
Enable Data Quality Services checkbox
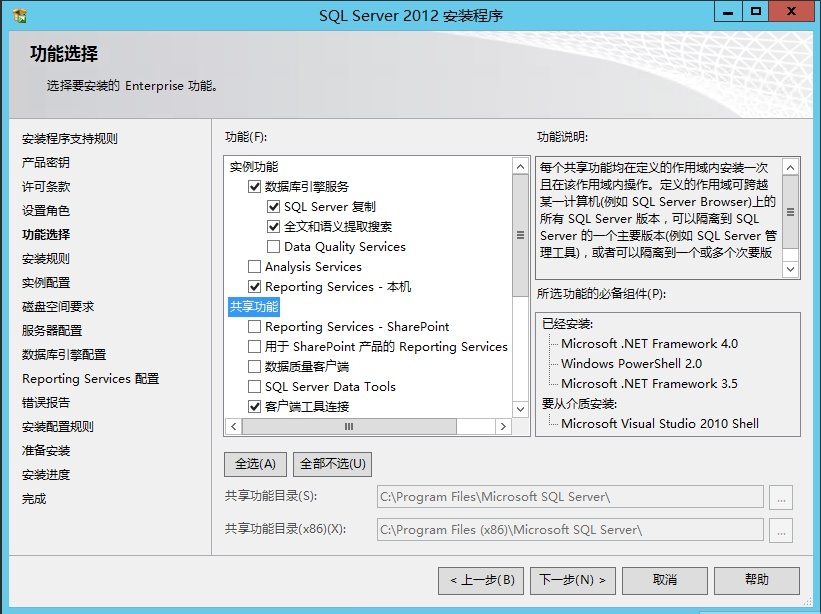[273, 246]
